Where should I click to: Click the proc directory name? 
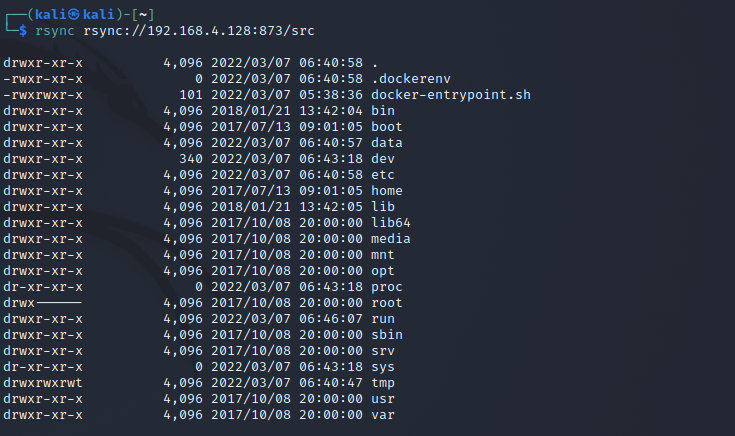coord(387,287)
